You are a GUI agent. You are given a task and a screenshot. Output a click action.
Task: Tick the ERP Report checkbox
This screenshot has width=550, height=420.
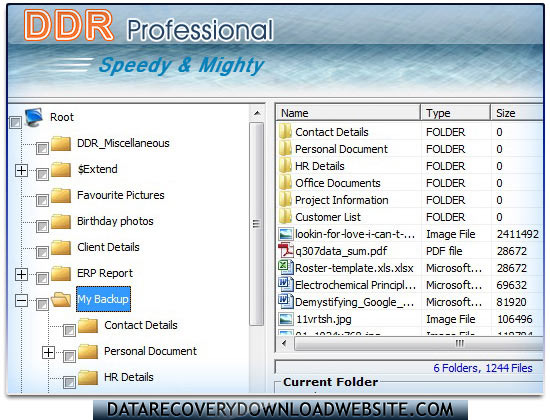click(x=42, y=278)
